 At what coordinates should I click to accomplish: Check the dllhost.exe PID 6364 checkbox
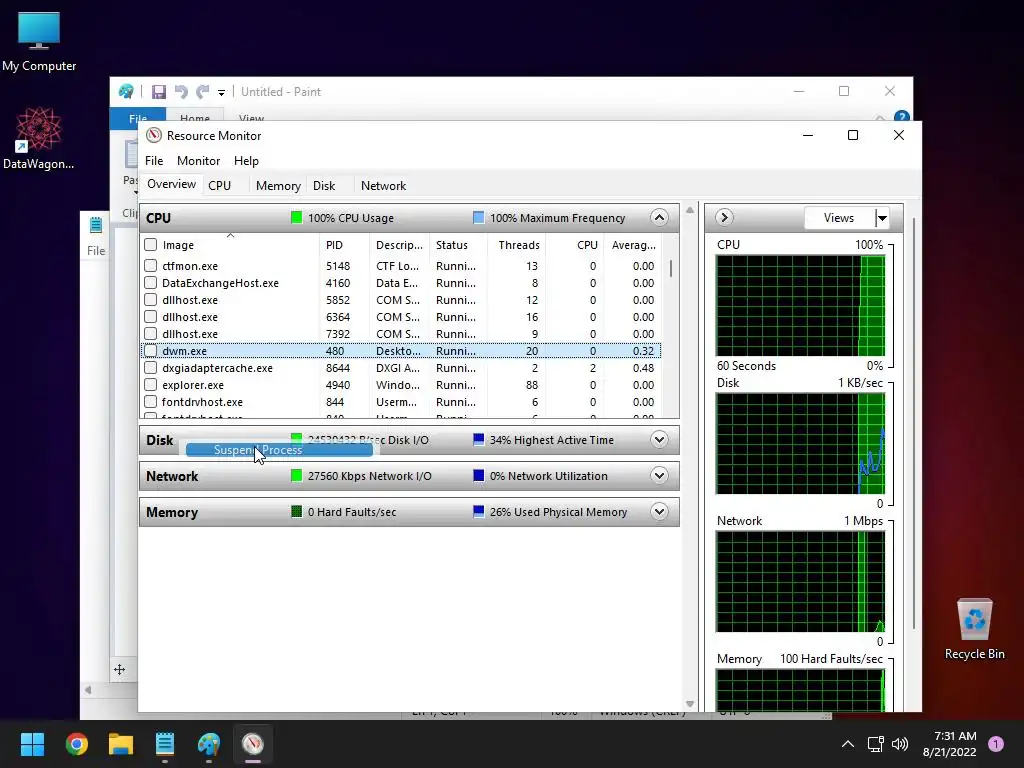(x=151, y=317)
